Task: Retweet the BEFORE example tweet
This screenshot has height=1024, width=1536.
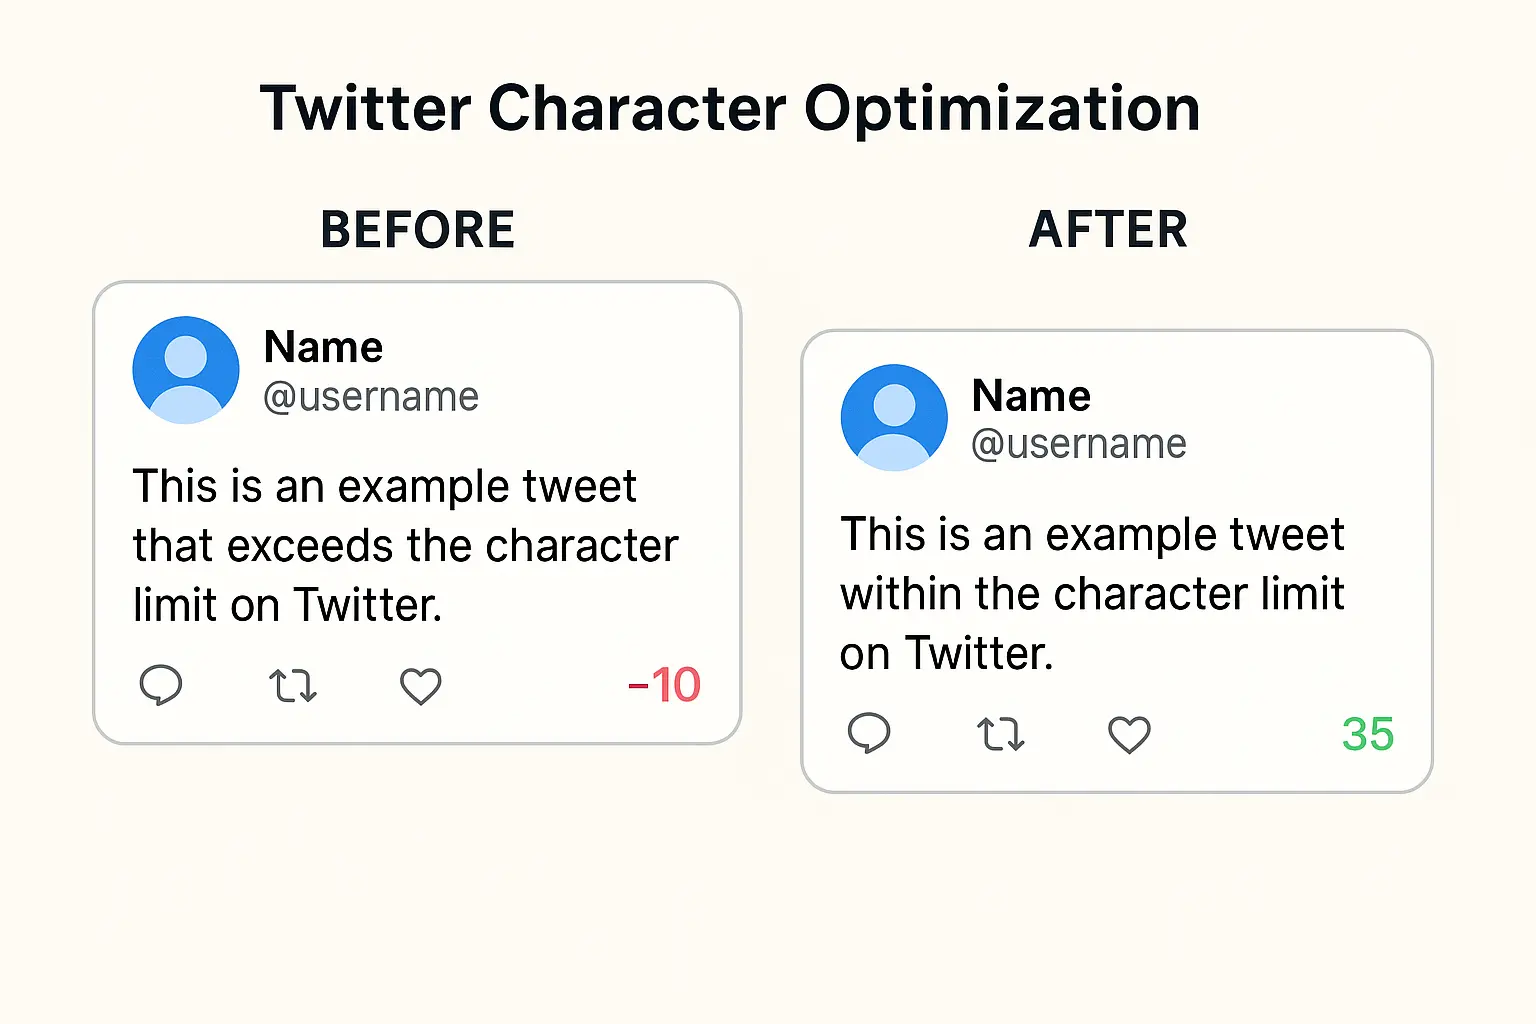Action: (x=292, y=686)
